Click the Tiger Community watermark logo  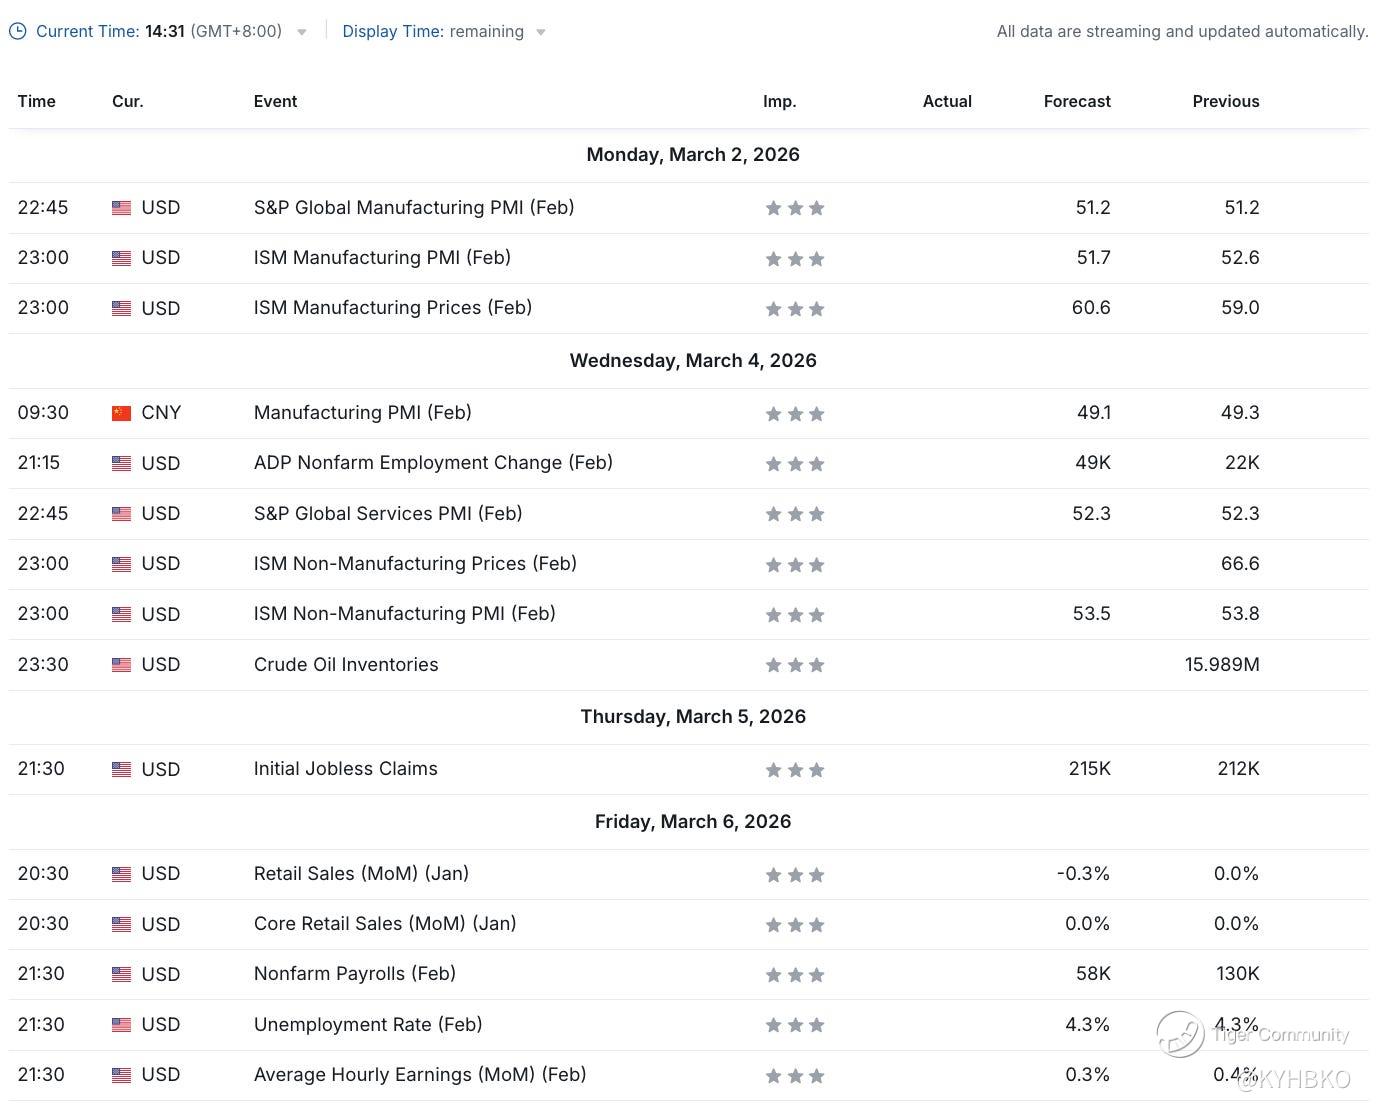coord(1181,1034)
